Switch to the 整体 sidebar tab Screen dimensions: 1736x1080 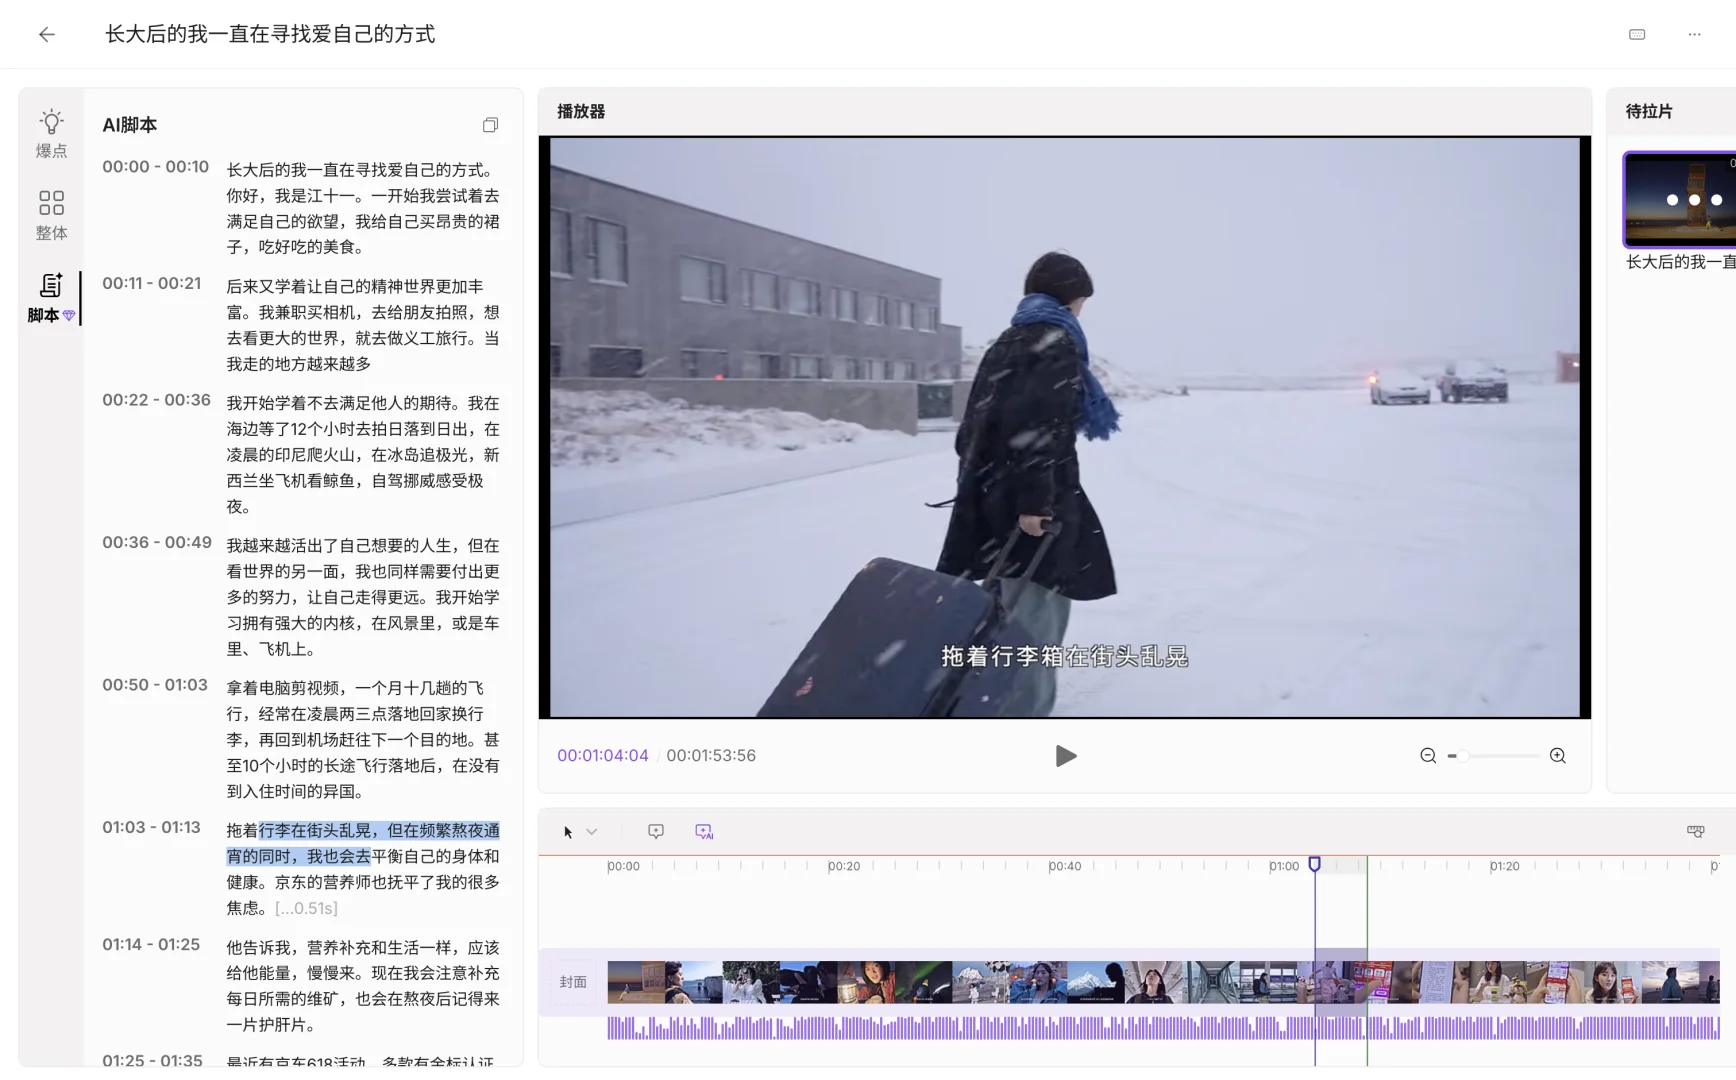coord(51,216)
